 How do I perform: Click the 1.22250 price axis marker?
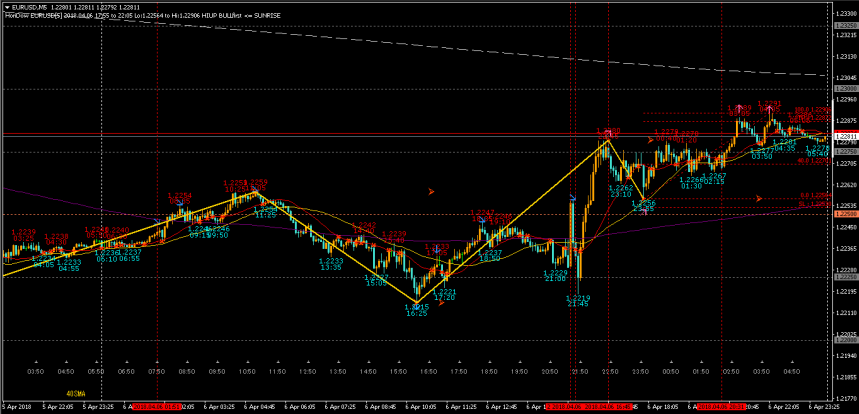pos(846,277)
